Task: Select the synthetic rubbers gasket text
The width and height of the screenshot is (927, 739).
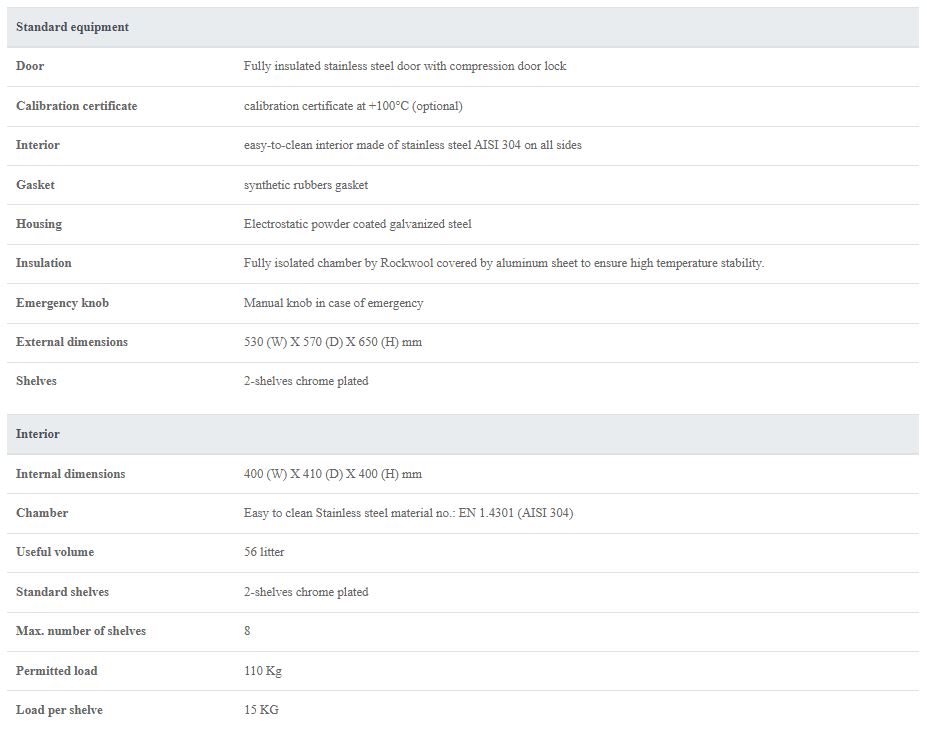Action: pos(306,185)
